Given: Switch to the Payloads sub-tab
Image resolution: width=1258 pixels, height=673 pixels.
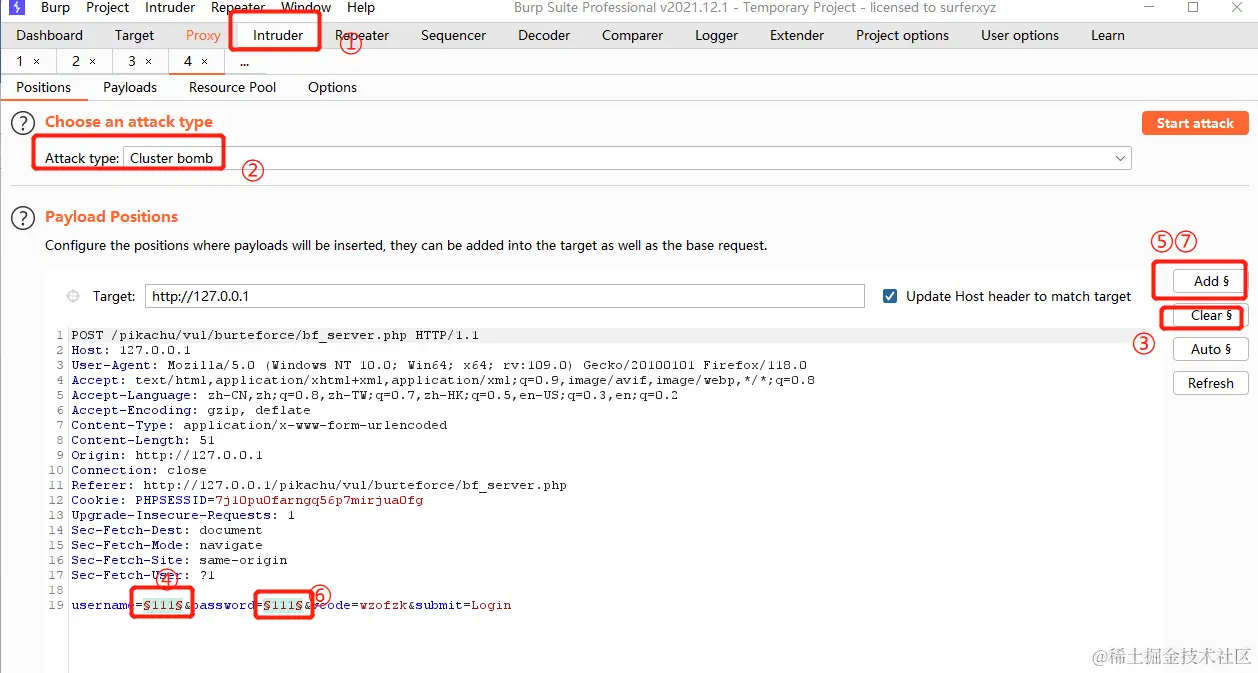Looking at the screenshot, I should 130,87.
